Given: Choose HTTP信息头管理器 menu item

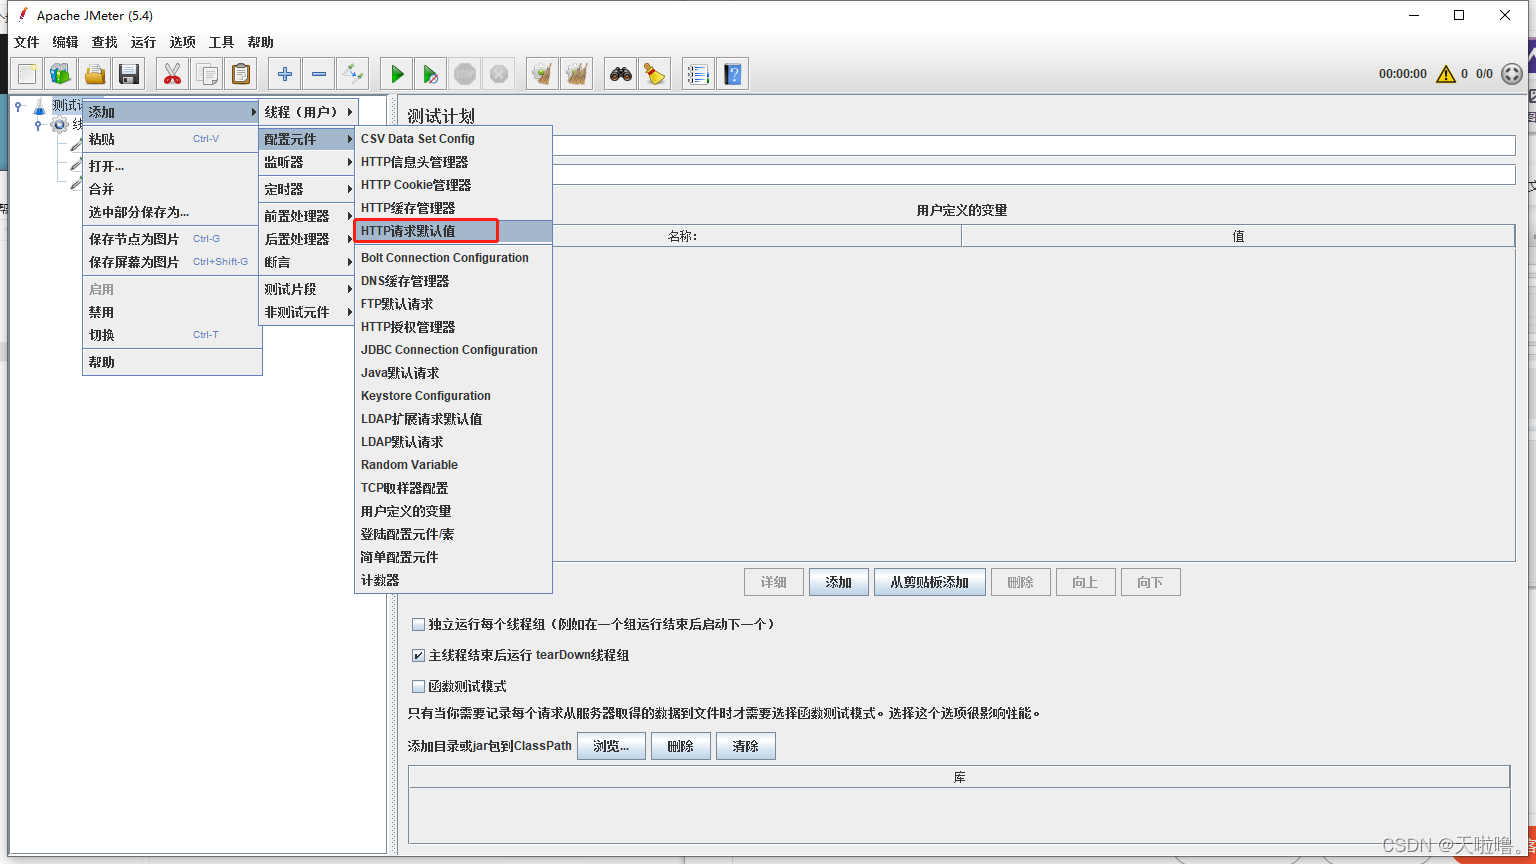Looking at the screenshot, I should (453, 162).
